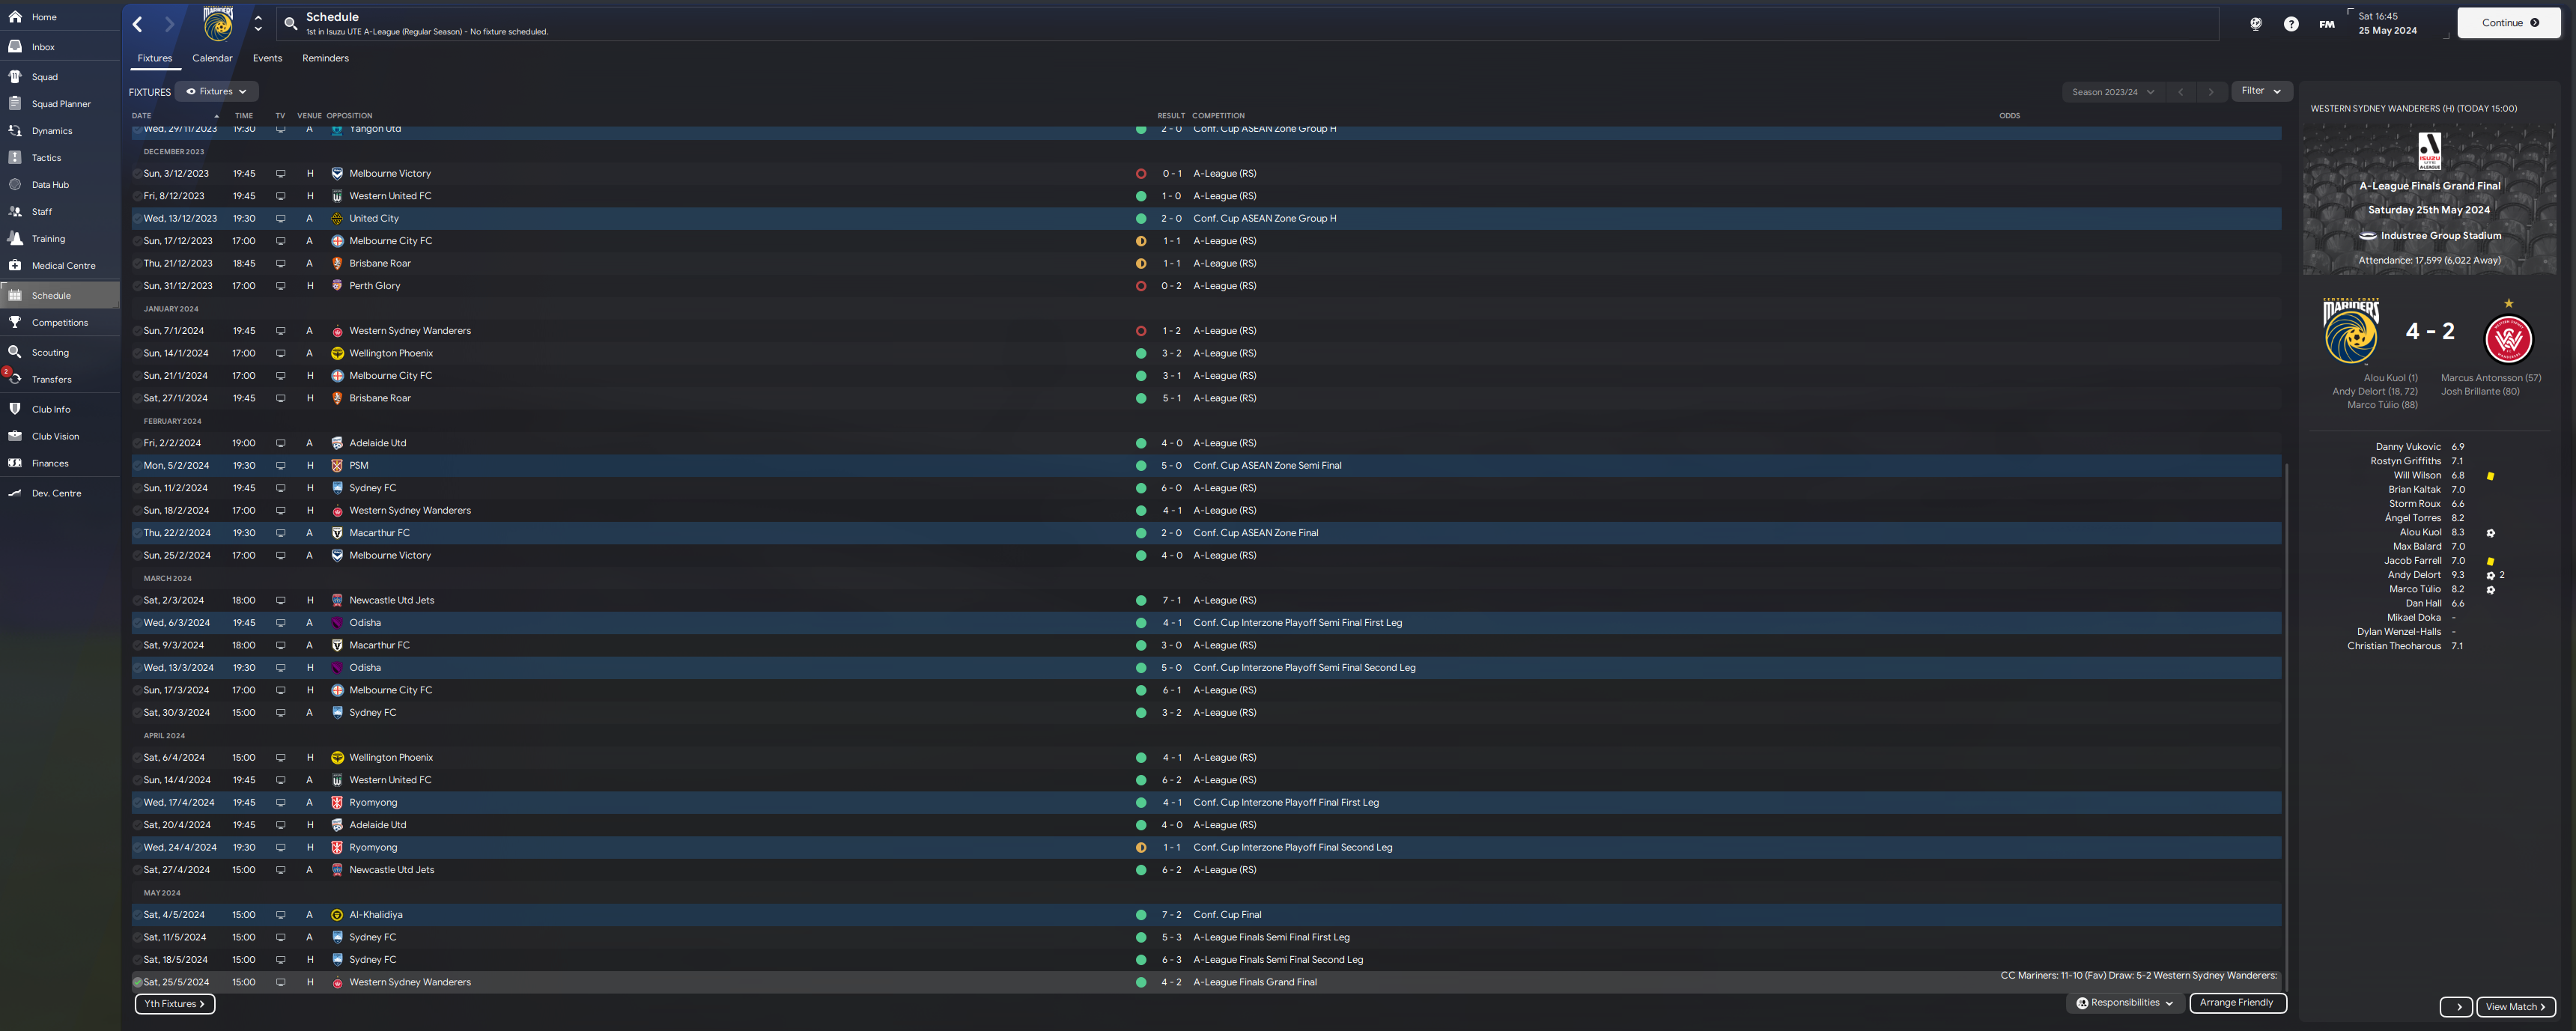Open the Squad Planner icon
The image size is (2576, 1031).
coord(15,104)
